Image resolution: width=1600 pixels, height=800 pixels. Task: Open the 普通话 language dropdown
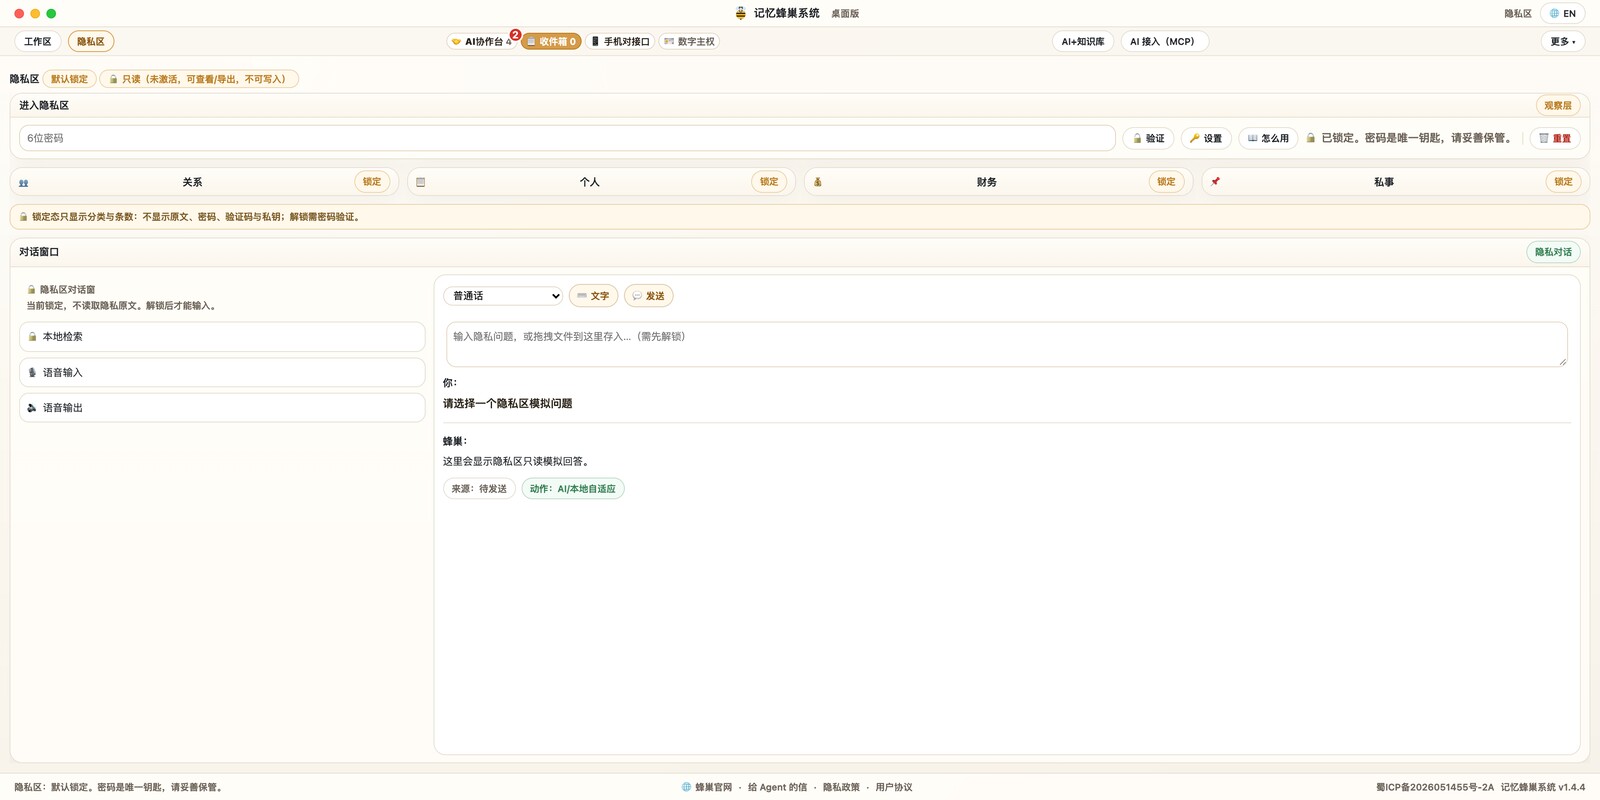tap(503, 296)
